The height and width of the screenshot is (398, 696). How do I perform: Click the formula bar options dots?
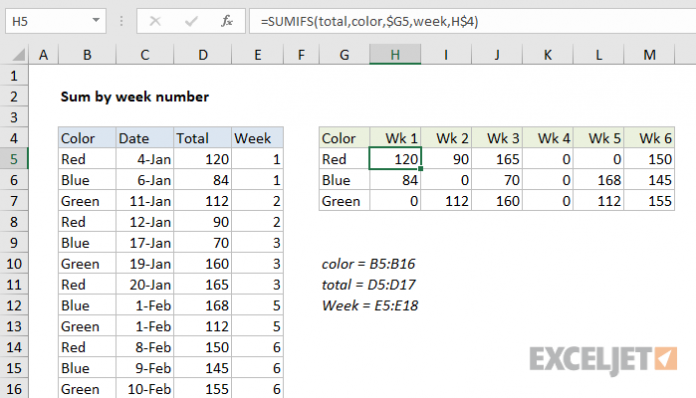121,21
